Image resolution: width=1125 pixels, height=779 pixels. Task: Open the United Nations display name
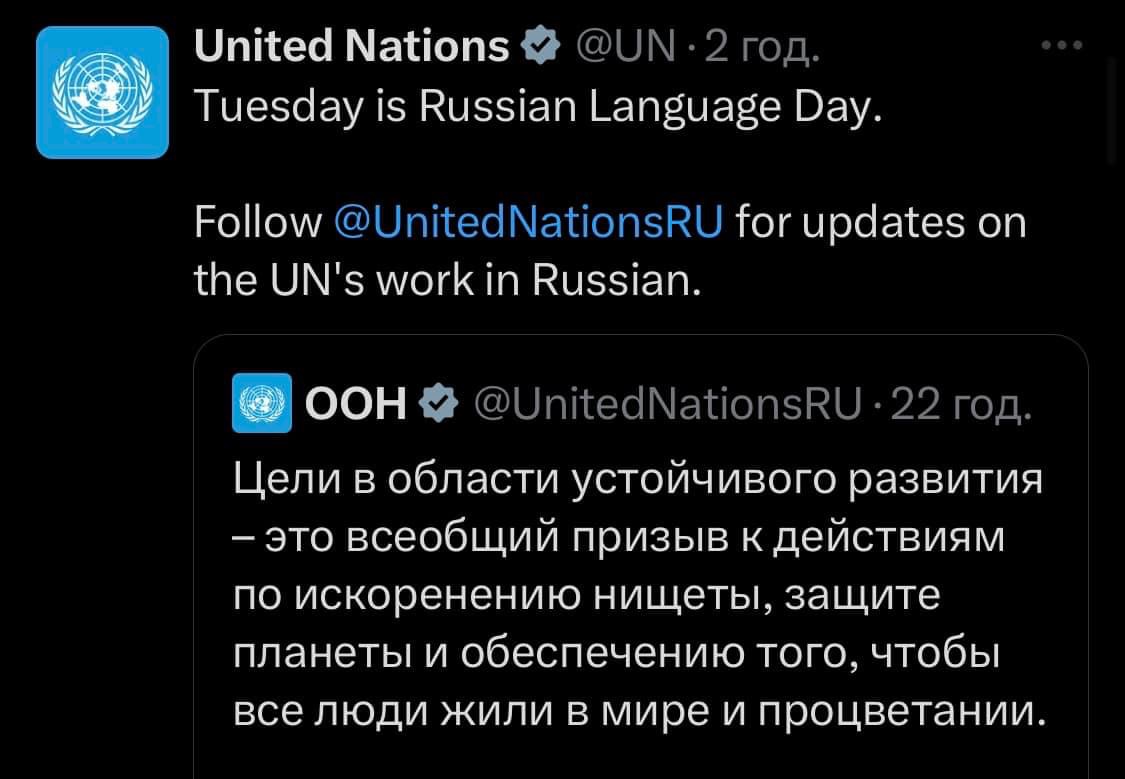point(351,46)
